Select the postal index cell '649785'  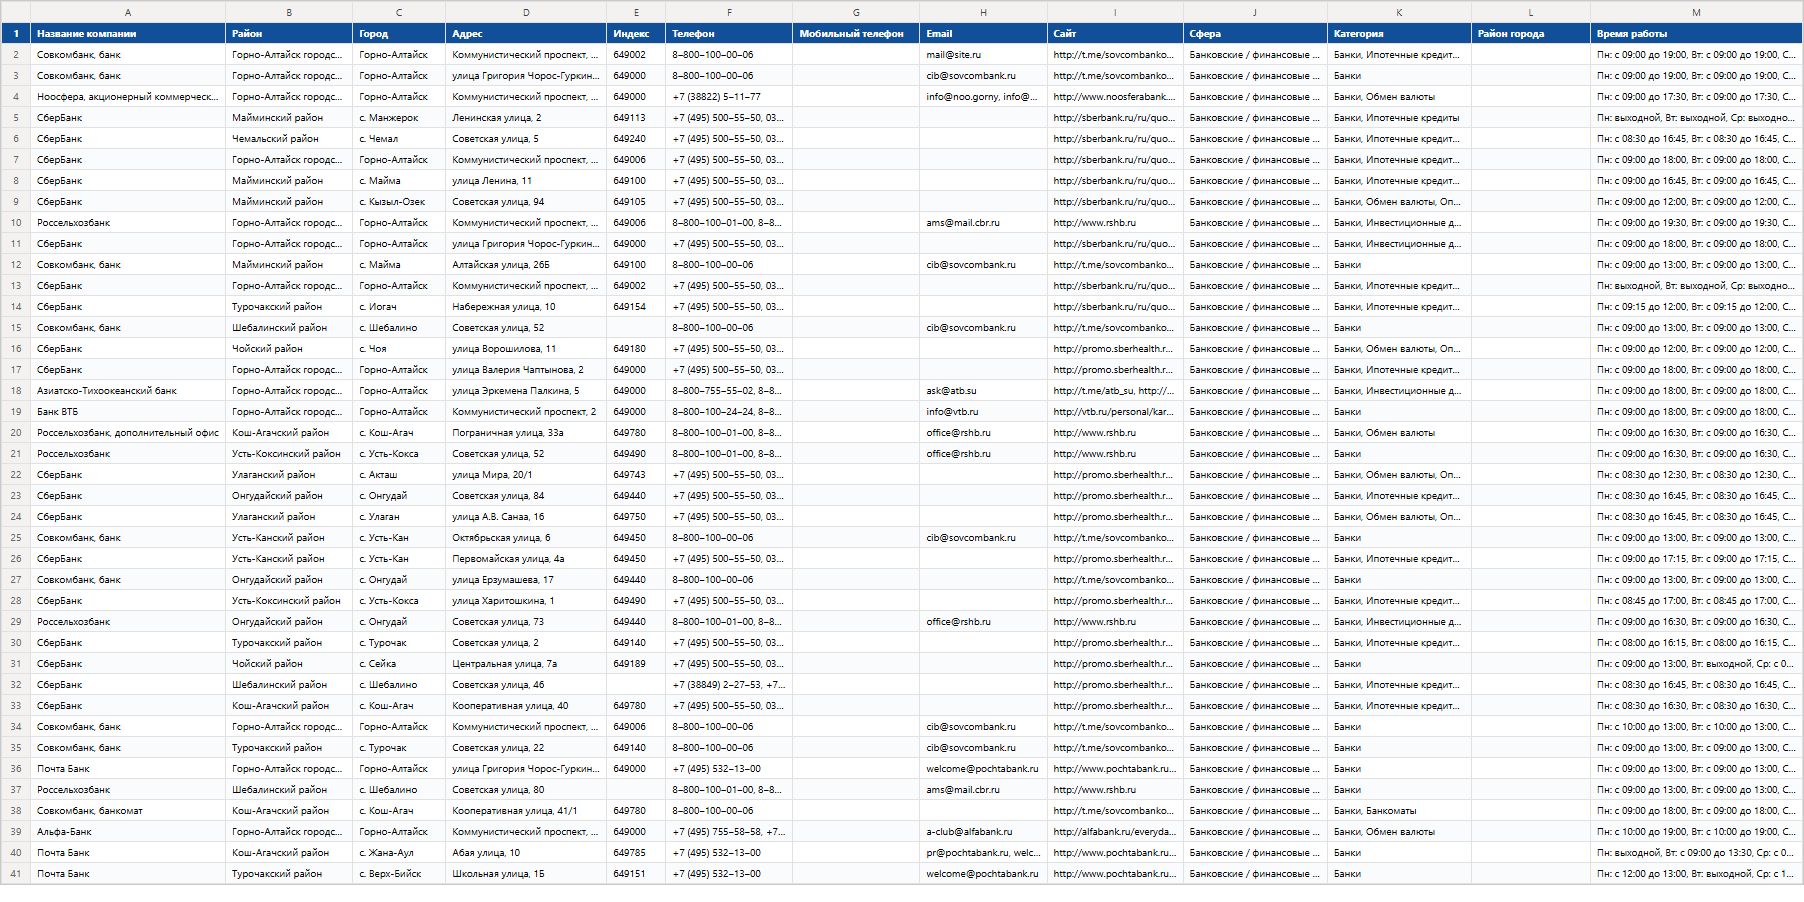click(636, 853)
